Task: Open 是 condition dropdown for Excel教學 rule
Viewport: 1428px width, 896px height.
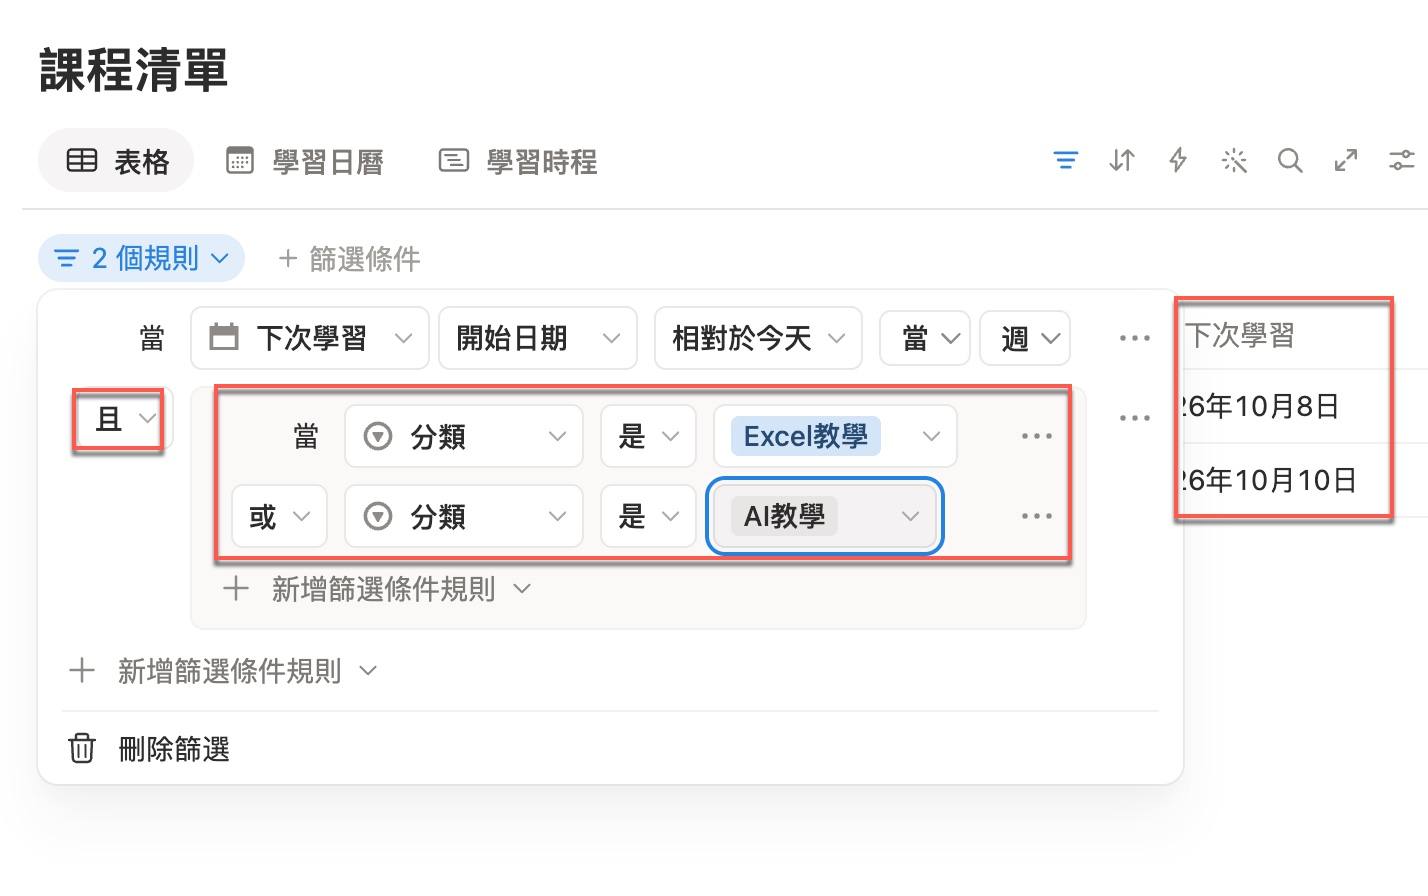Action: (648, 436)
